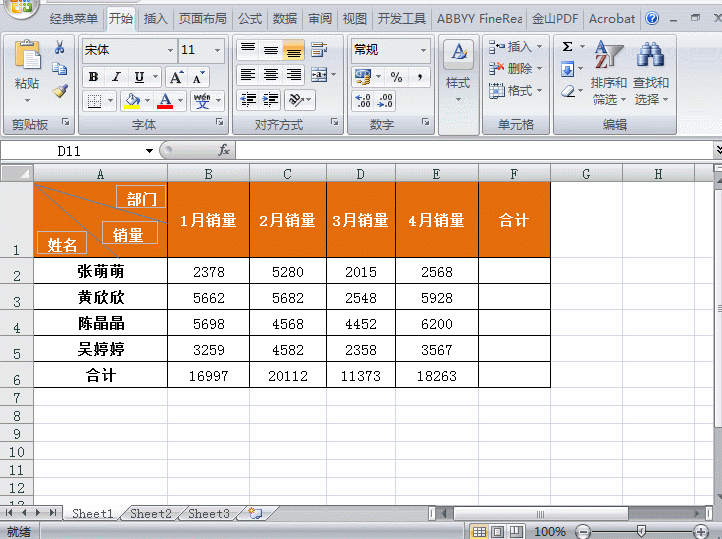Switch to the Sheet2 worksheet tab

click(150, 513)
